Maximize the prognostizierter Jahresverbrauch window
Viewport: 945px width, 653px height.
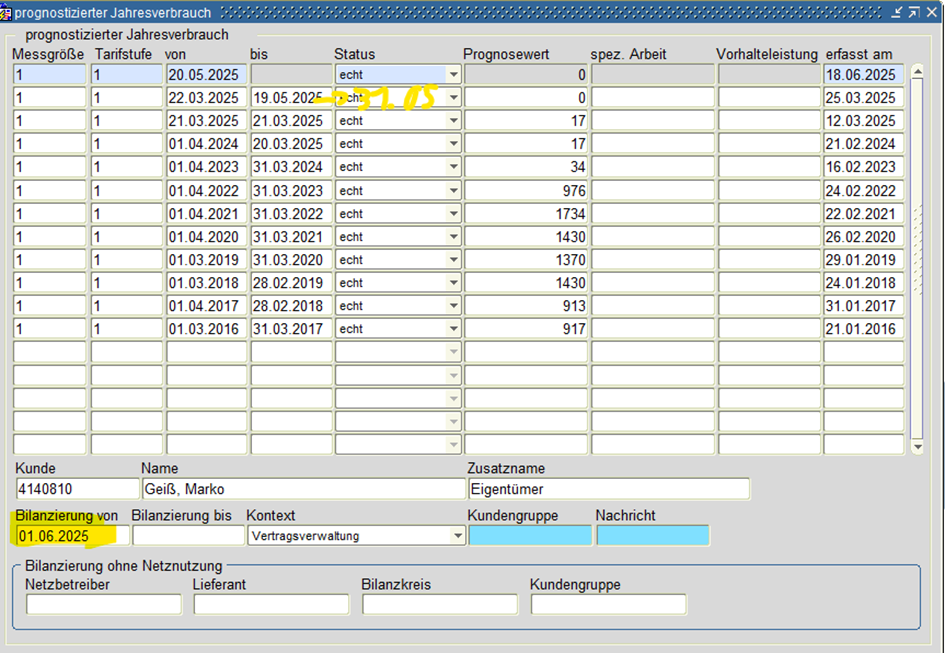(x=914, y=12)
